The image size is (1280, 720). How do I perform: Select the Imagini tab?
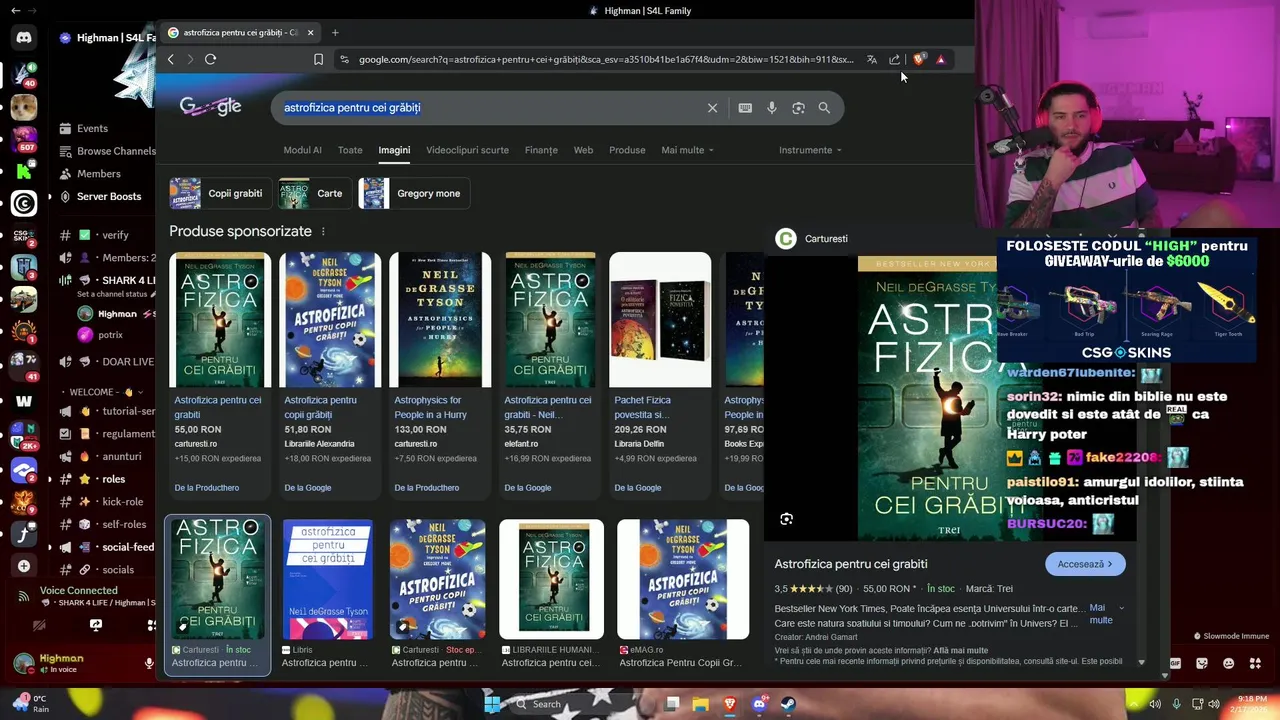coord(394,150)
